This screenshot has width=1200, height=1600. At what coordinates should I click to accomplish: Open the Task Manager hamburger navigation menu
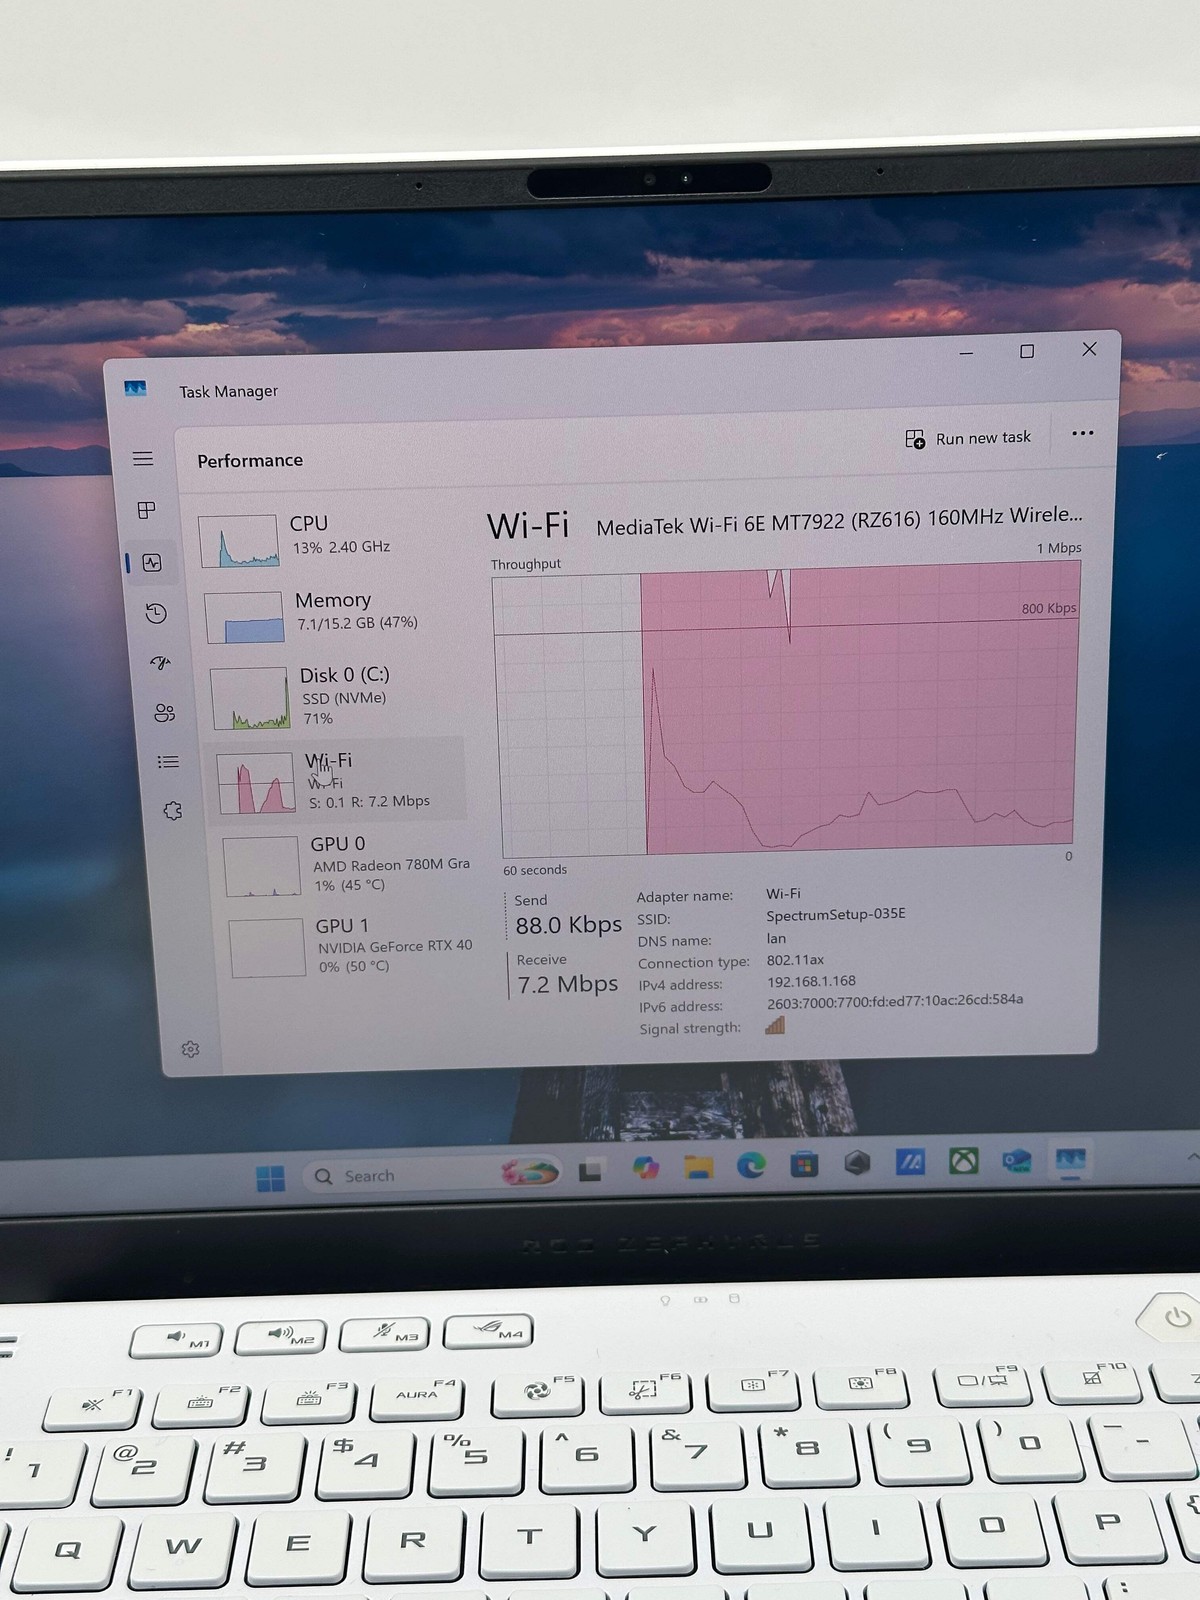pos(143,458)
